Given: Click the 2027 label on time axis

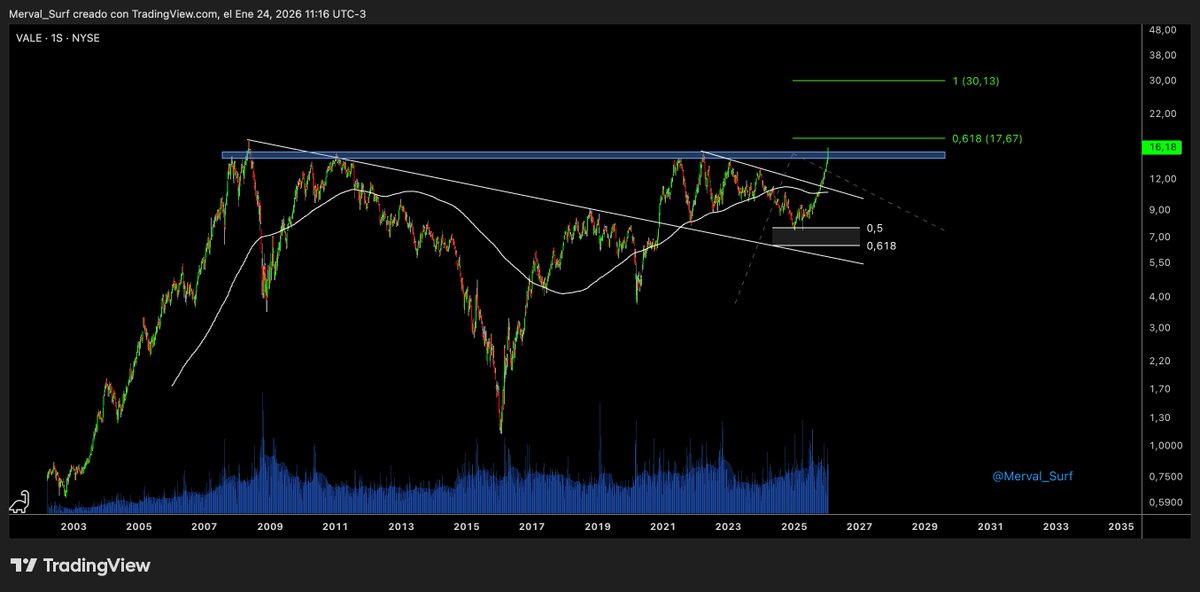Looking at the screenshot, I should point(859,526).
